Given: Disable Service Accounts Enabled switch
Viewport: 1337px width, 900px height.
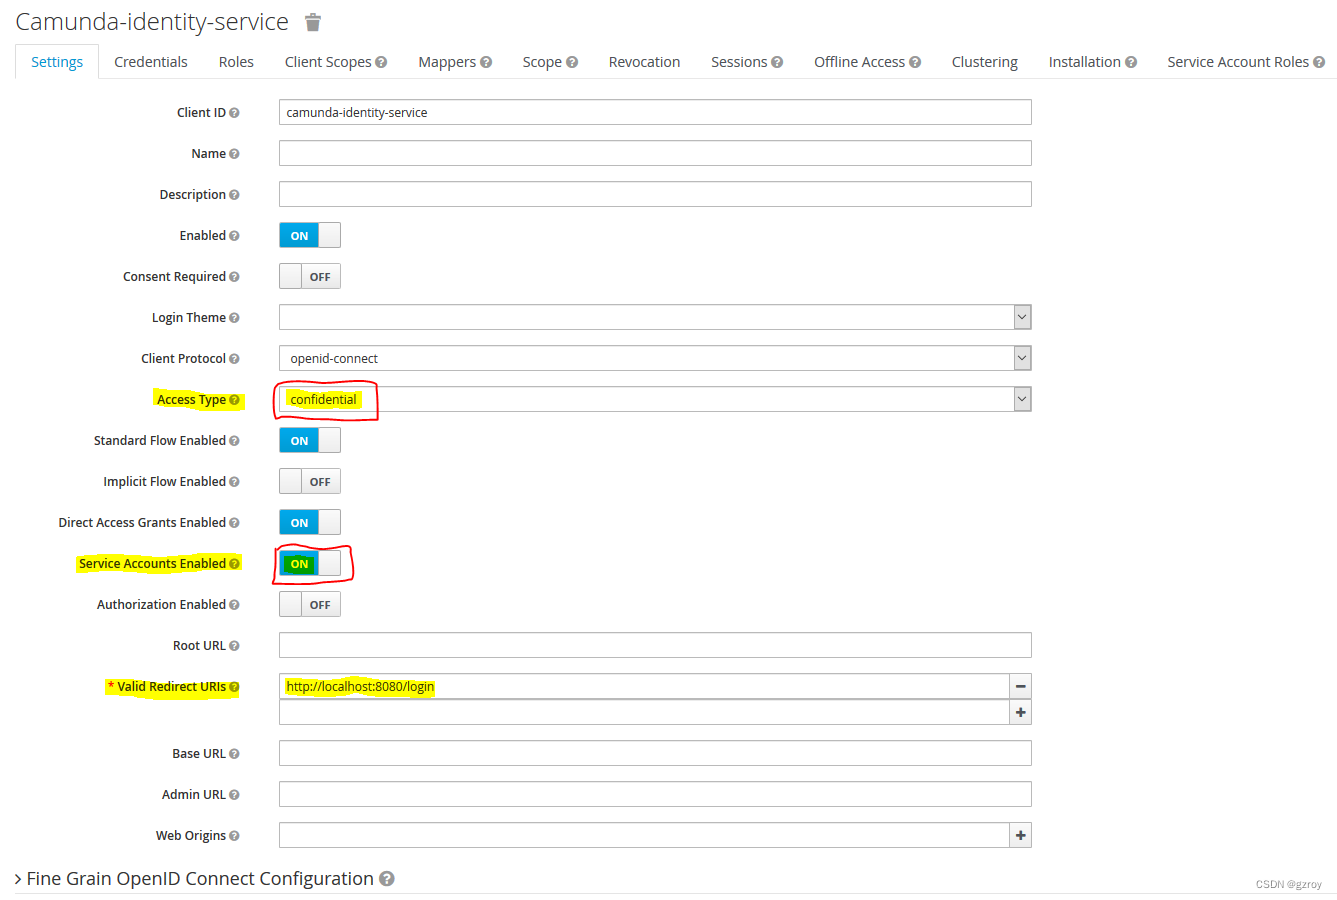Looking at the screenshot, I should [310, 563].
